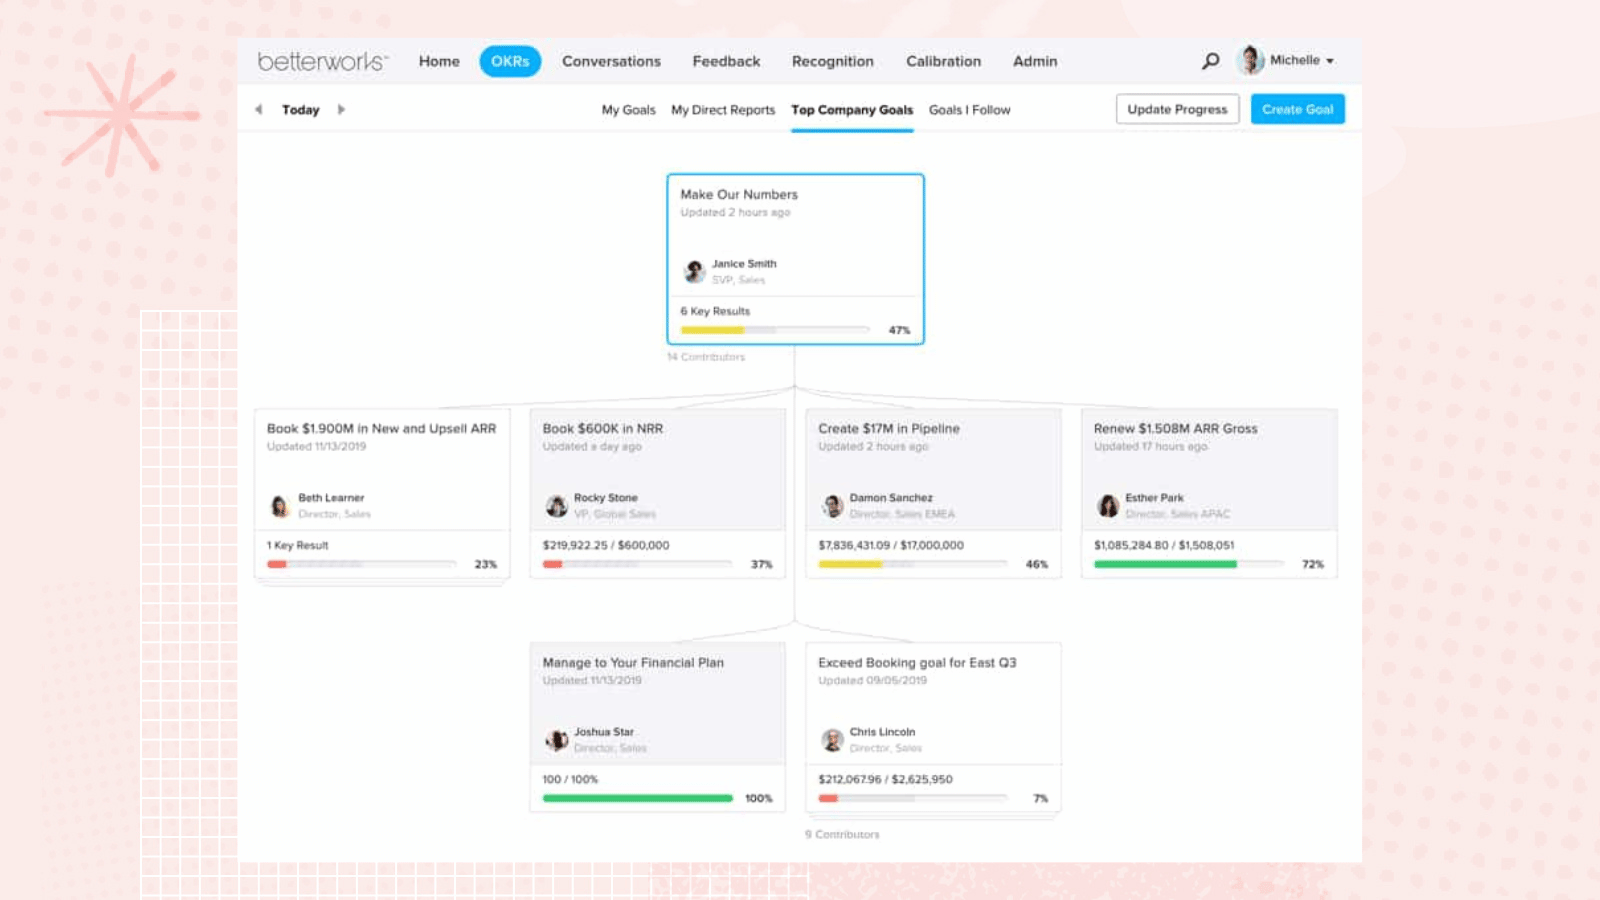Click Michelle's profile avatar
The height and width of the screenshot is (900, 1600).
pyautogui.click(x=1250, y=60)
